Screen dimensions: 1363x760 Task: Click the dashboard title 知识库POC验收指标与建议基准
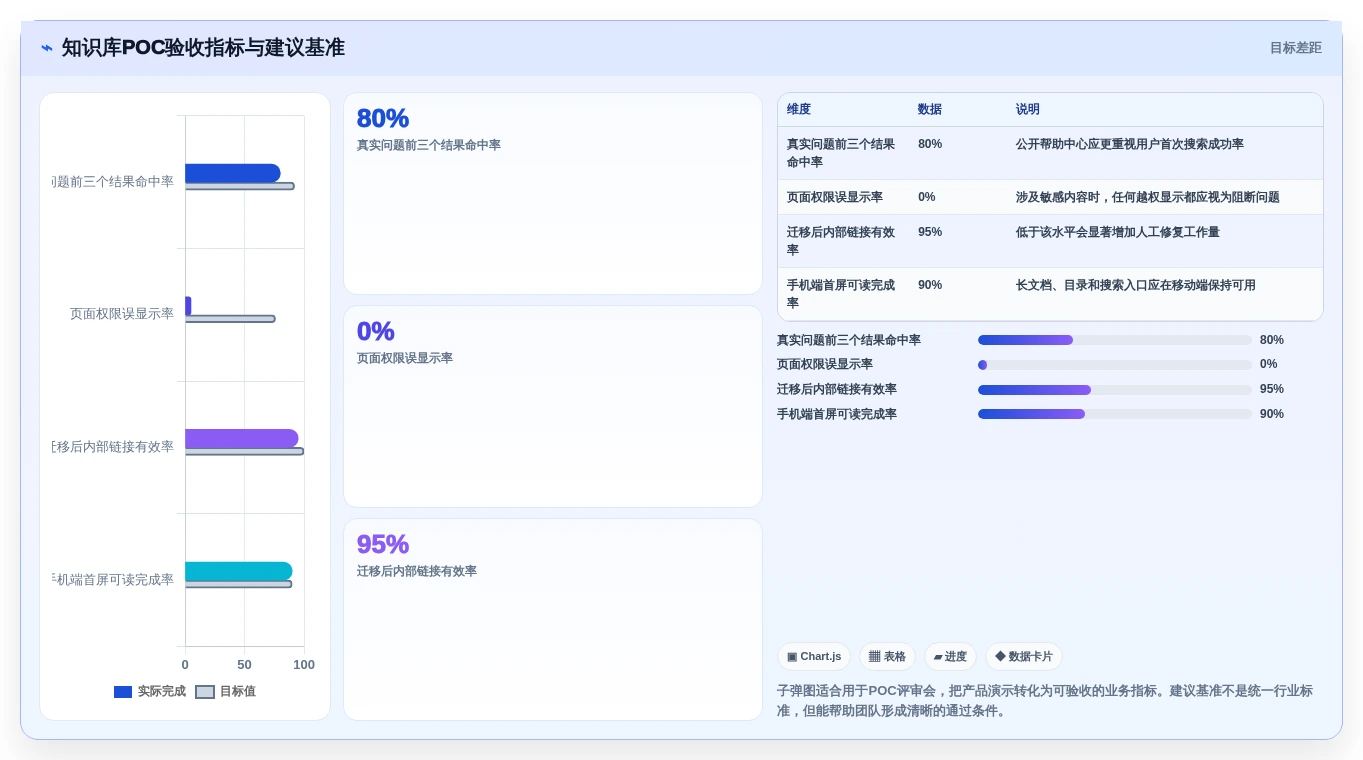203,48
